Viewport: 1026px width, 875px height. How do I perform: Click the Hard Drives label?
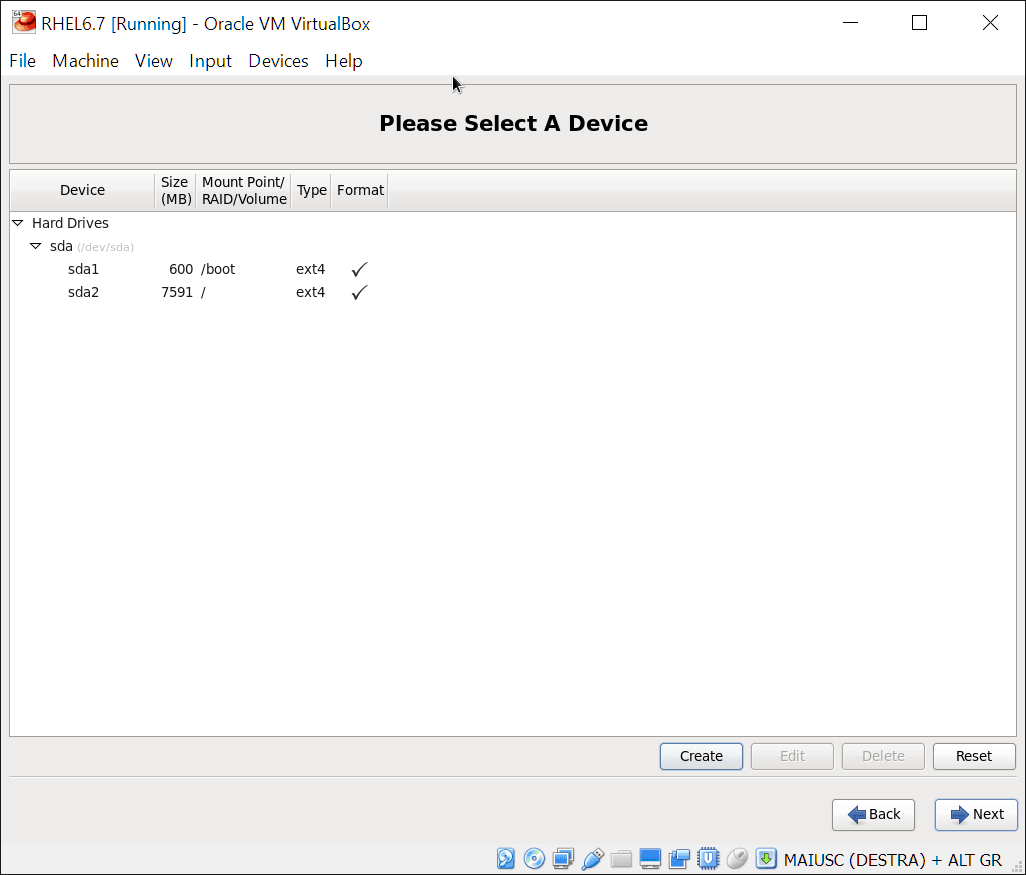coord(70,223)
